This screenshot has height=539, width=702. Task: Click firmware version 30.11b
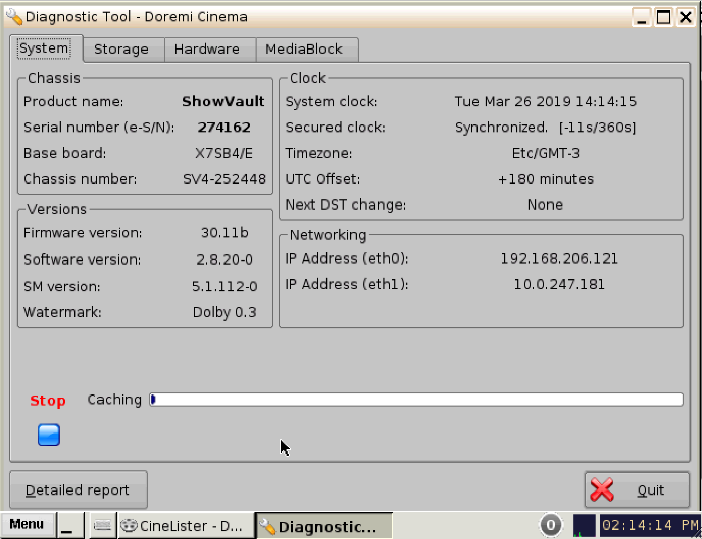[224, 233]
